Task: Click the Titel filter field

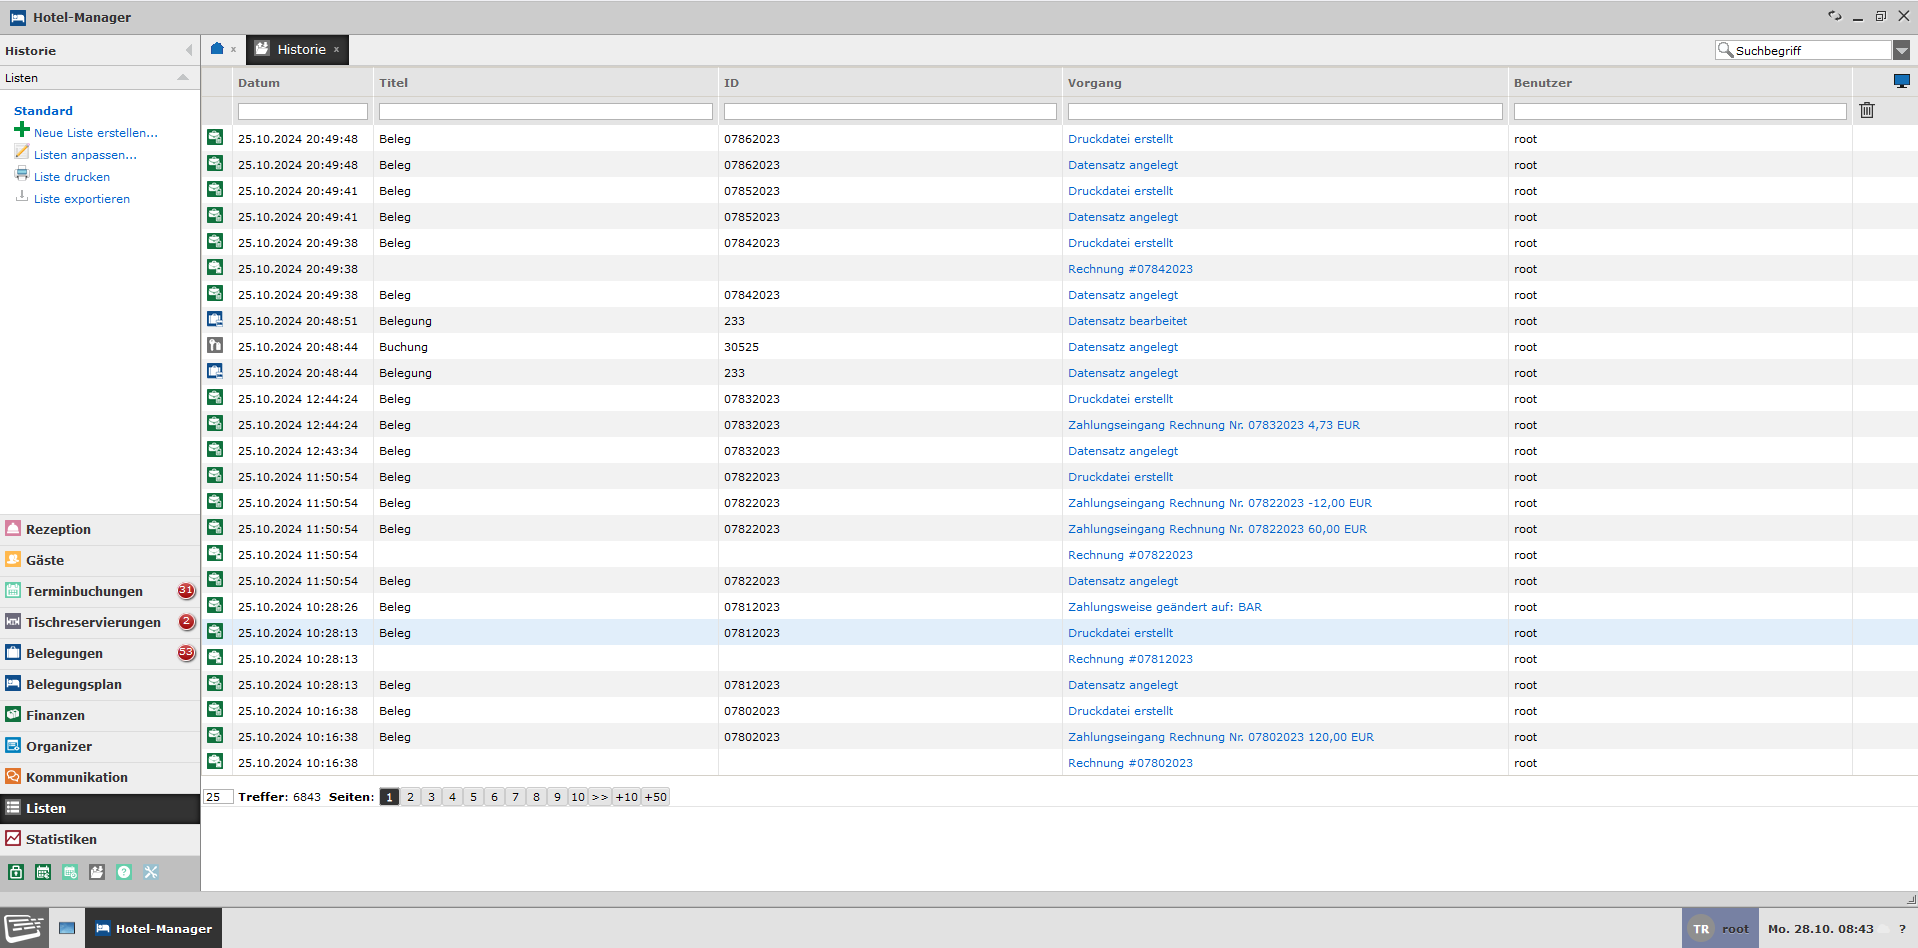Action: click(x=546, y=112)
